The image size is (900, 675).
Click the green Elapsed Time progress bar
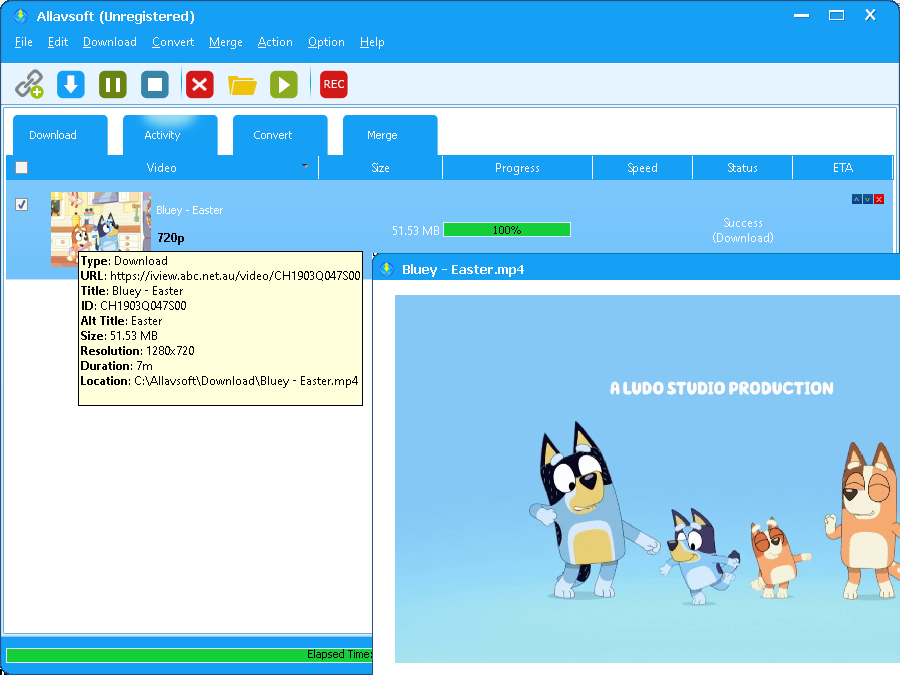click(189, 654)
